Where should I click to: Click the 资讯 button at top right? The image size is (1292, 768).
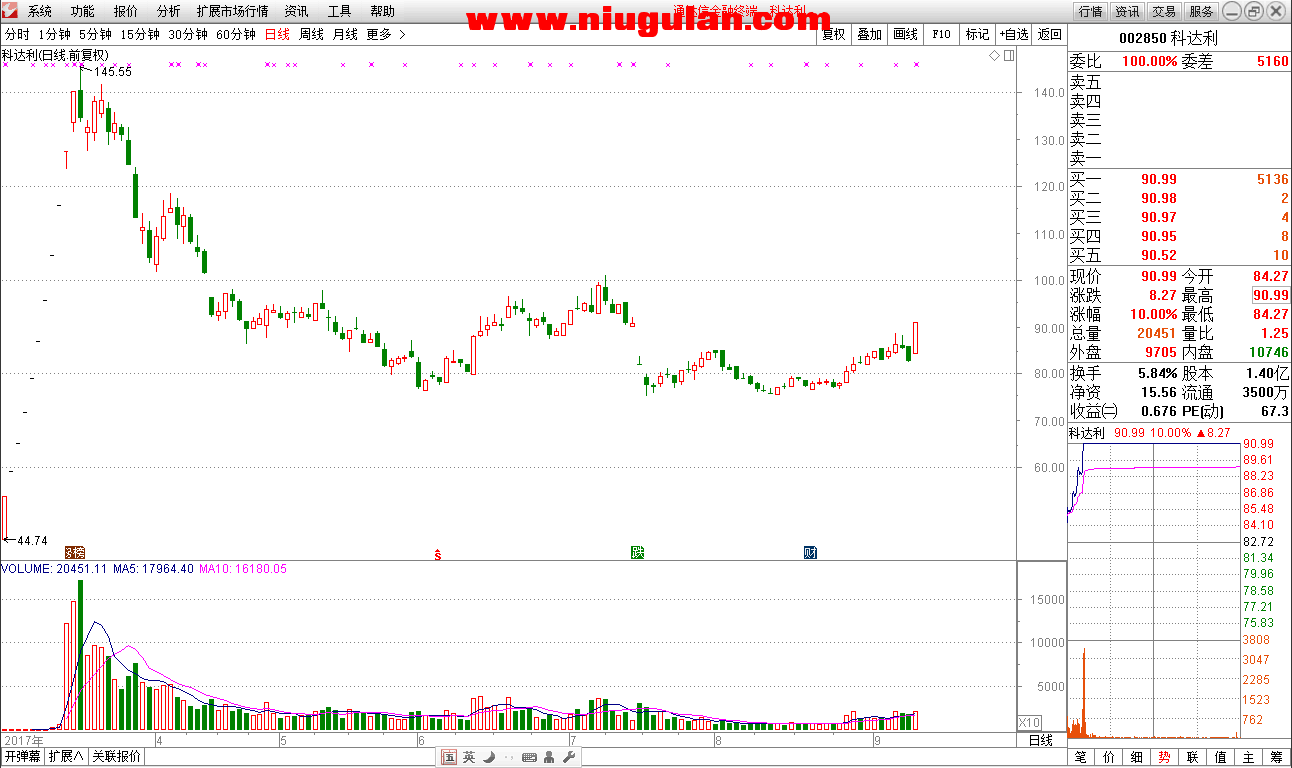[1127, 11]
